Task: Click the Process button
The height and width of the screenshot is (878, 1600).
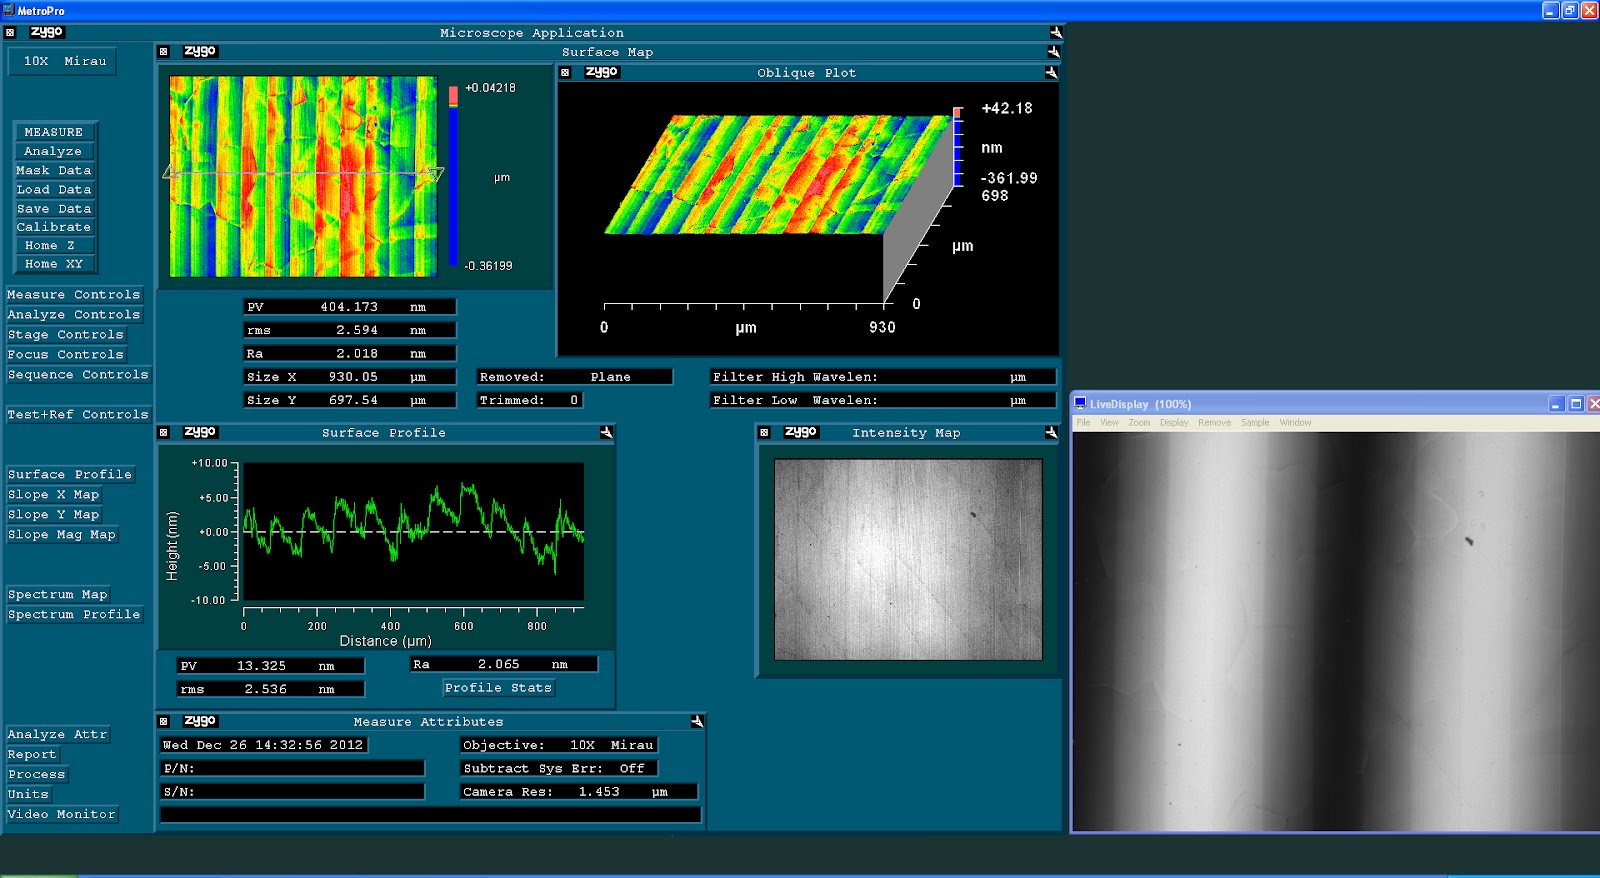Action: (x=37, y=775)
